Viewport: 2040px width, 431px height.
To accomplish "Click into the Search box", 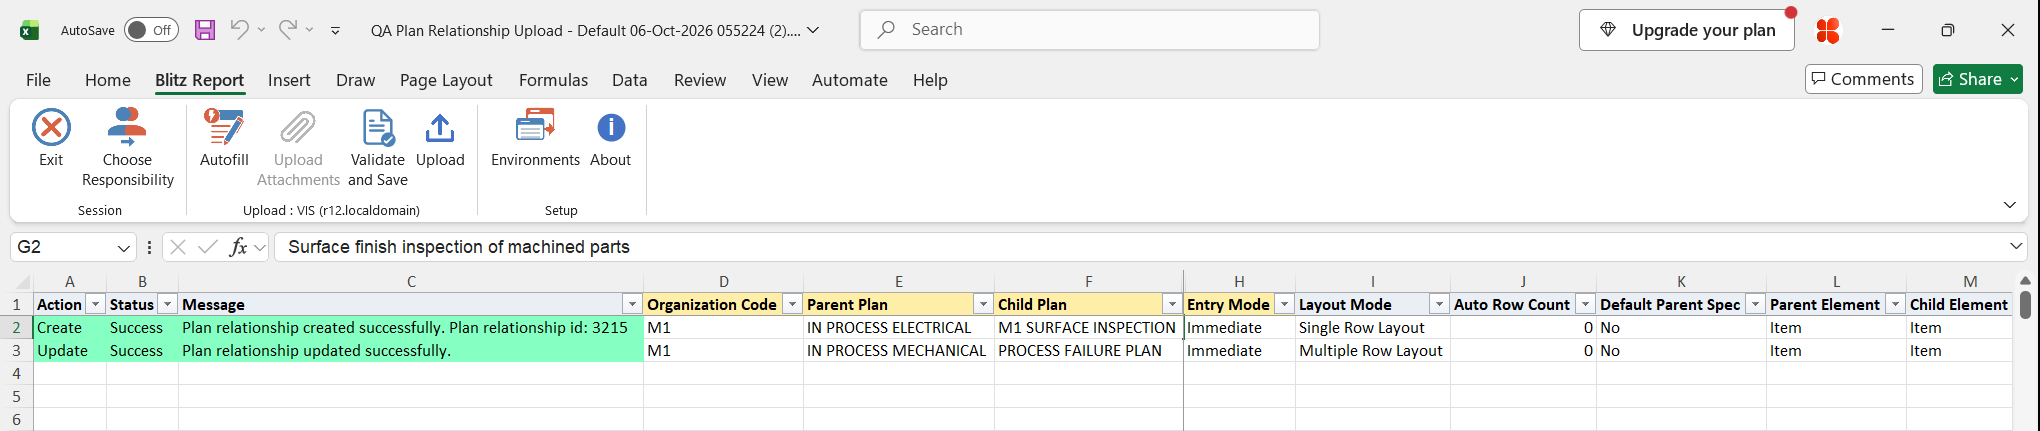I will (x=1090, y=30).
